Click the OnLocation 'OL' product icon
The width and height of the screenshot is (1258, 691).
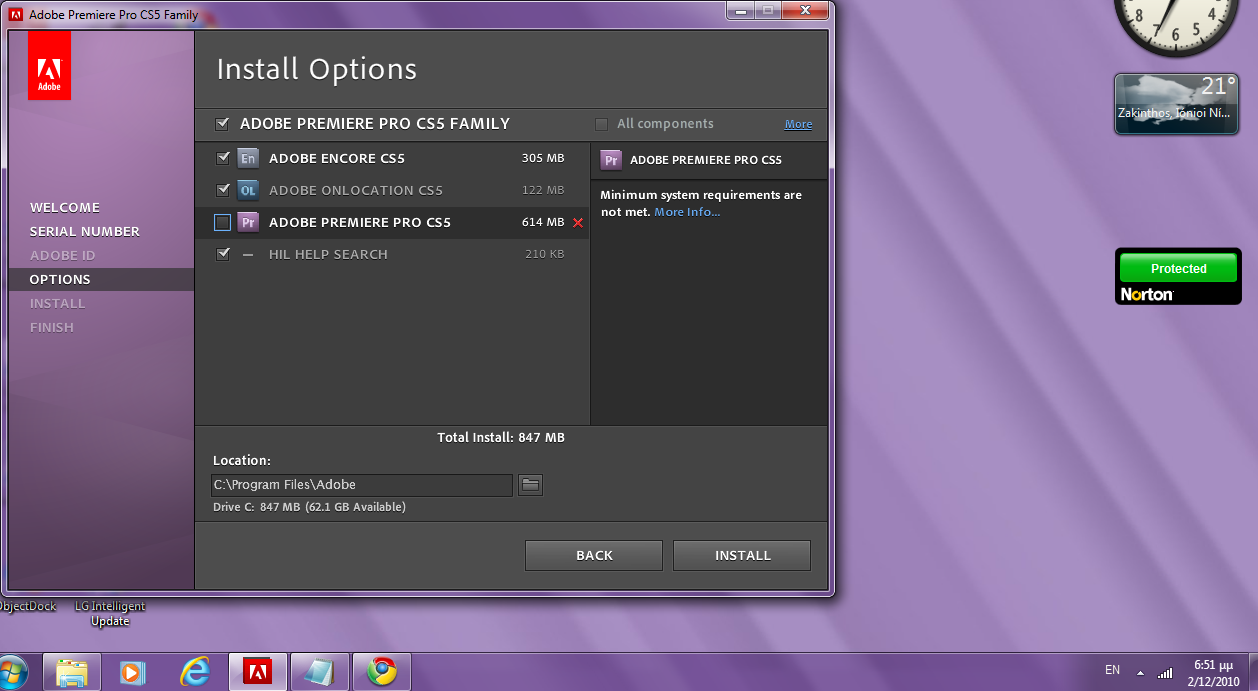pyautogui.click(x=248, y=190)
